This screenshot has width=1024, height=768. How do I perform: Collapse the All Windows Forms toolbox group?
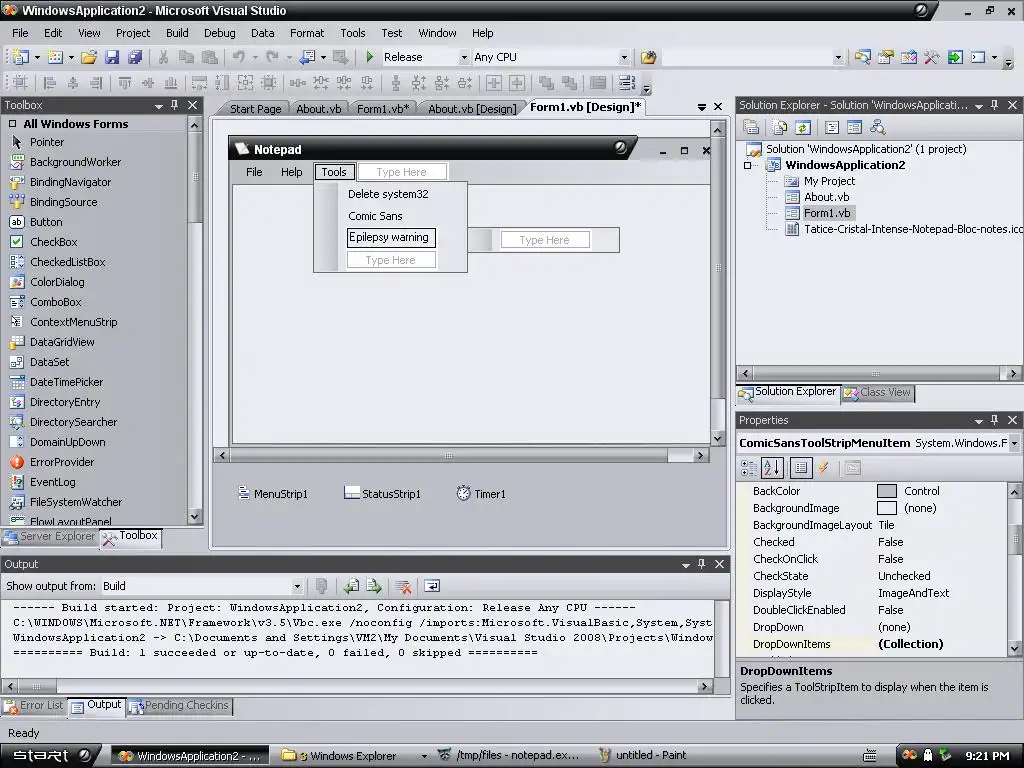click(12, 124)
